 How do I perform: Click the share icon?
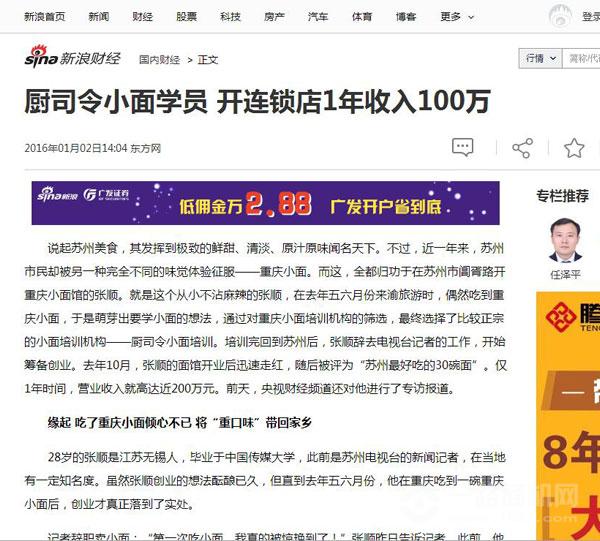(521, 148)
